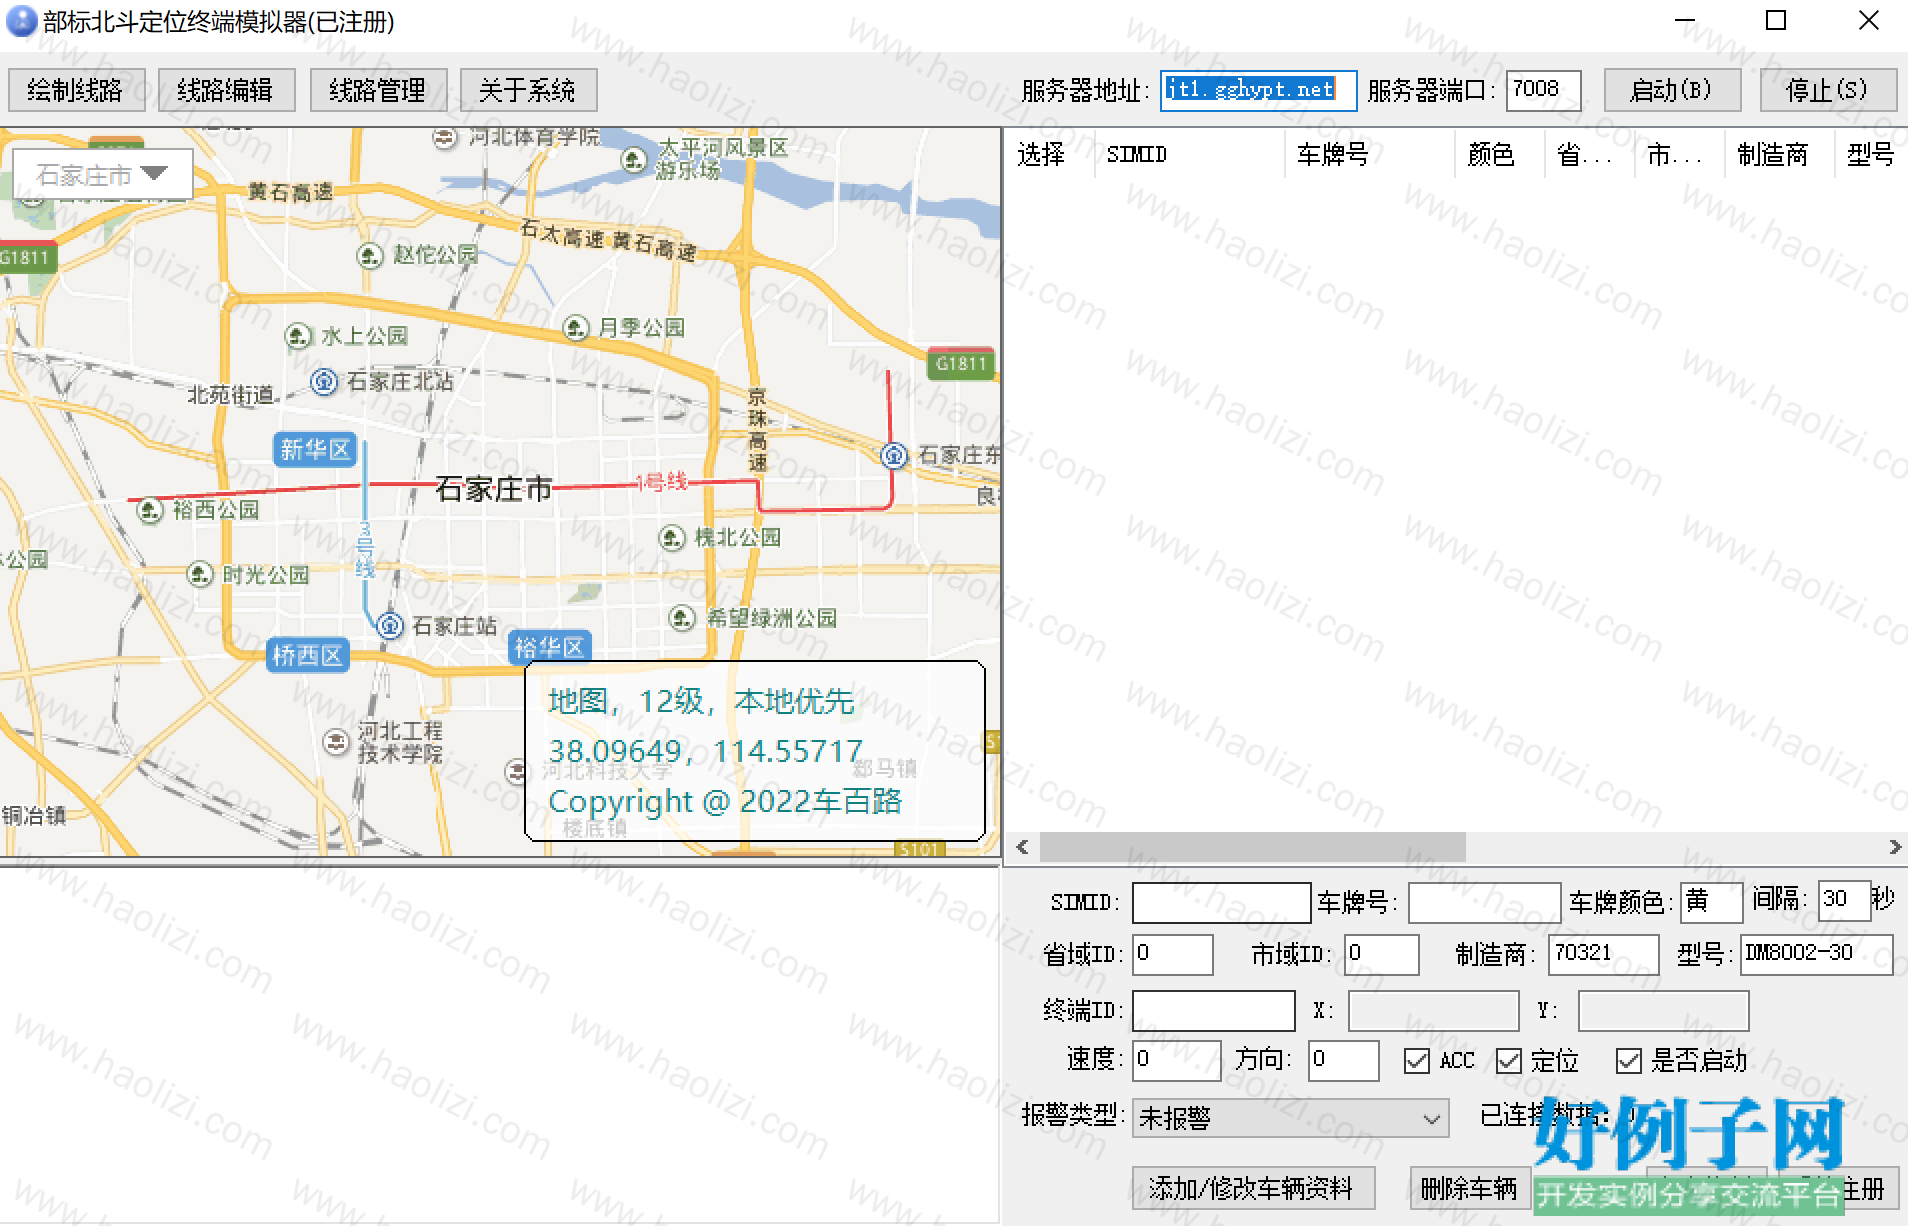Click the 型号 field showing DM8002-30
This screenshot has height=1226, width=1908.
tap(1816, 954)
